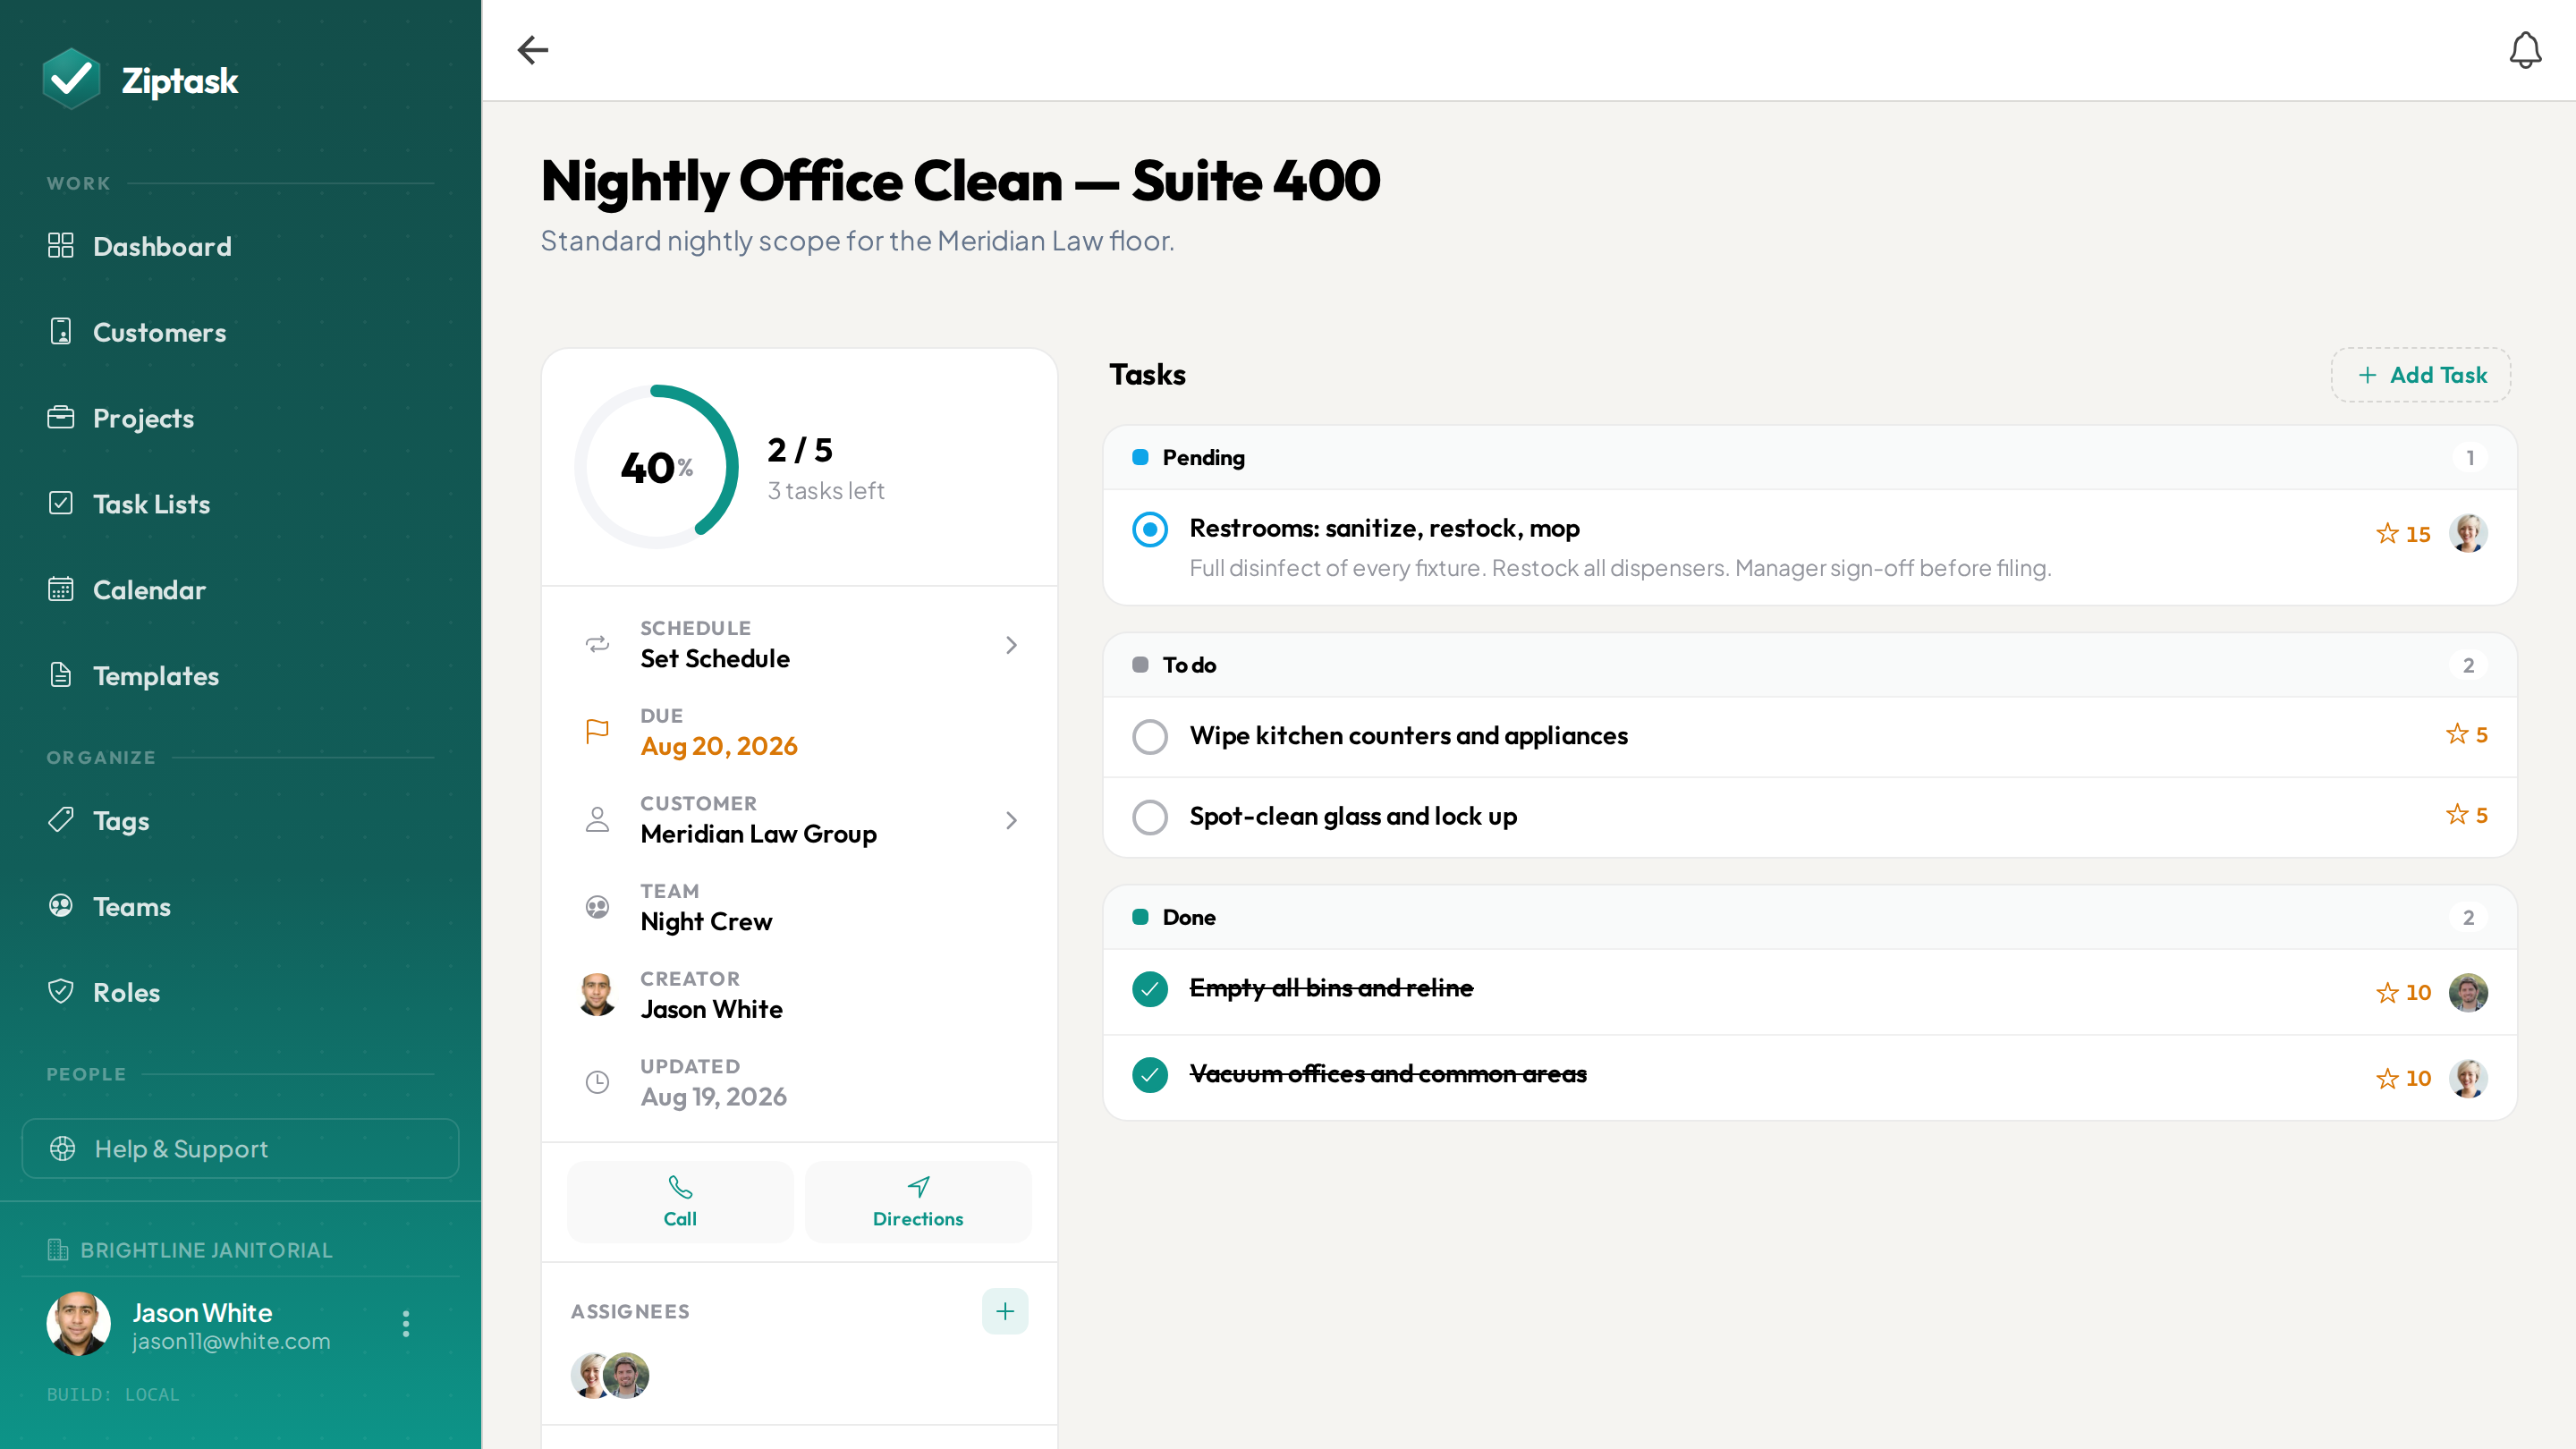The width and height of the screenshot is (2576, 1449).
Task: Click the star 10 on Empty all bins task
Action: [x=2403, y=992]
